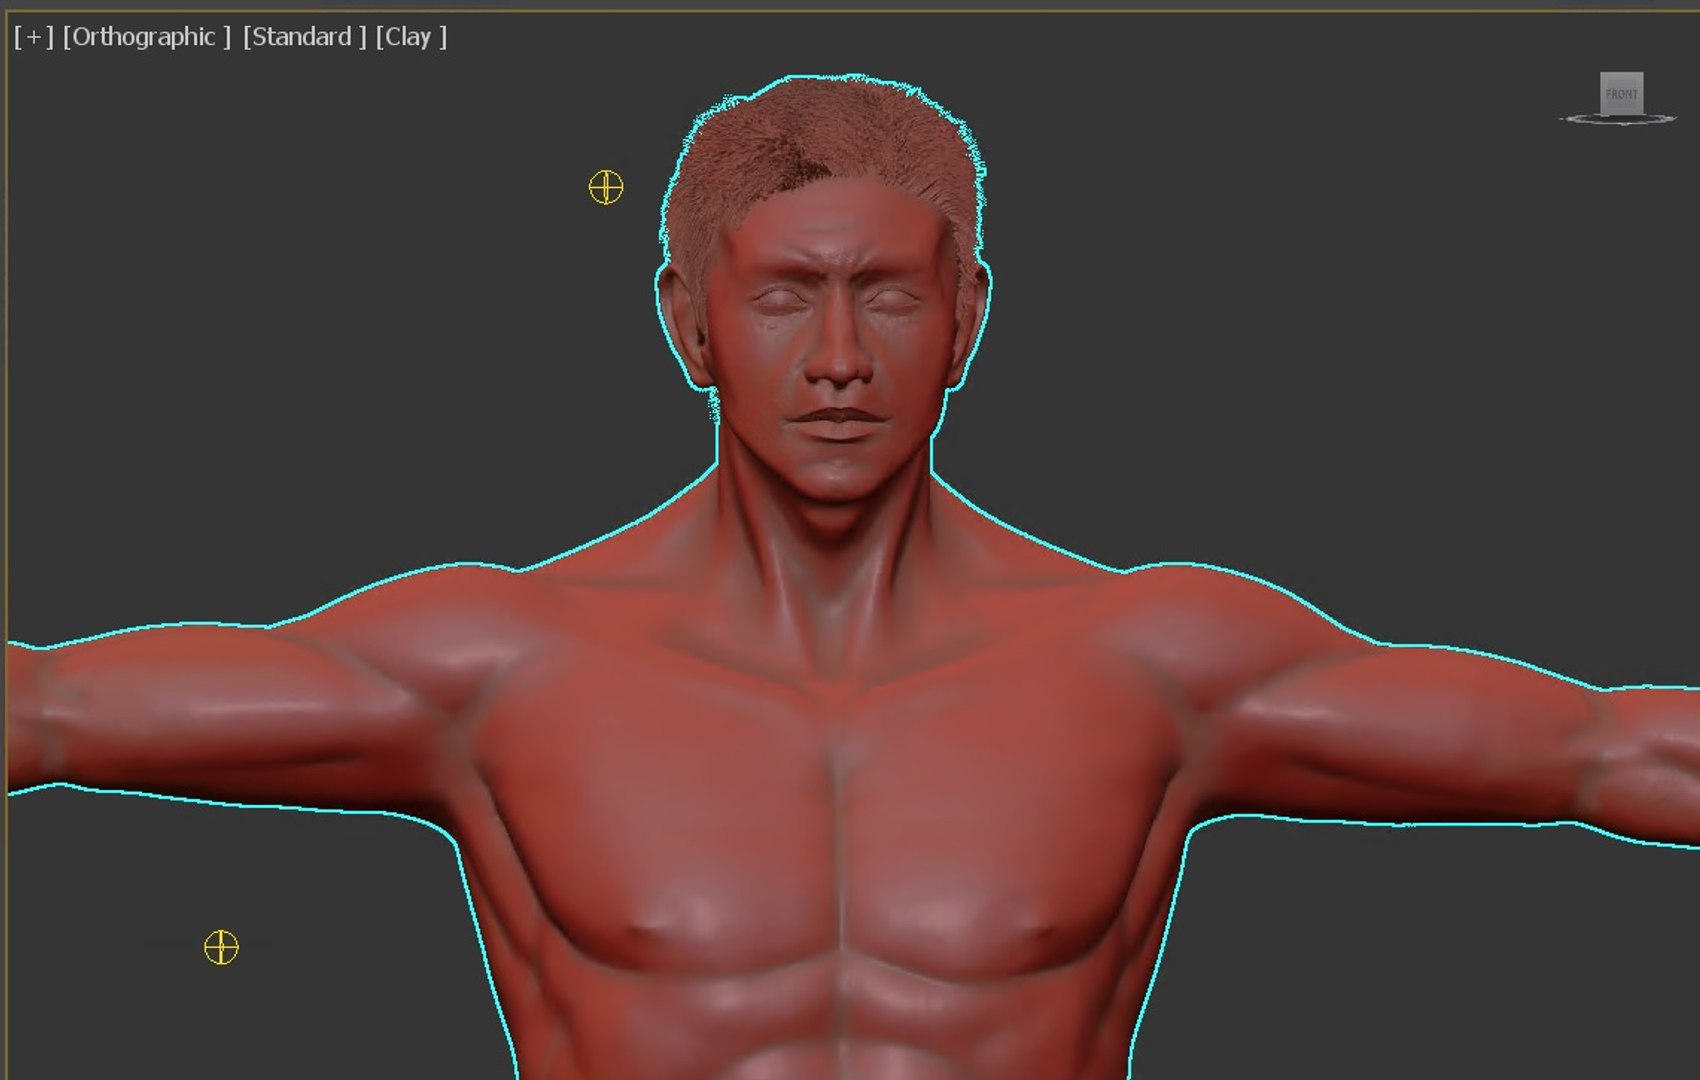Open the Orthographic view menu
This screenshot has height=1080, width=1700.
click(147, 37)
